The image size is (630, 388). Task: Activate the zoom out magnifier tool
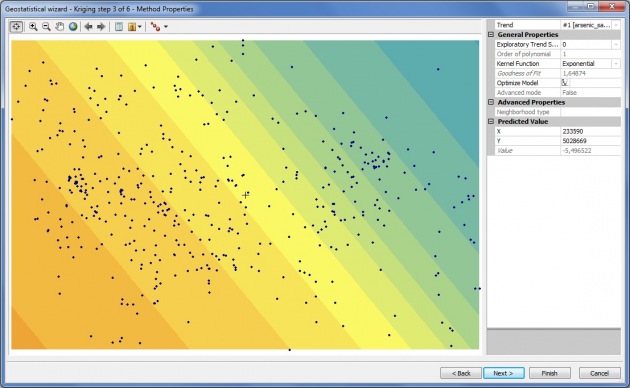click(46, 27)
